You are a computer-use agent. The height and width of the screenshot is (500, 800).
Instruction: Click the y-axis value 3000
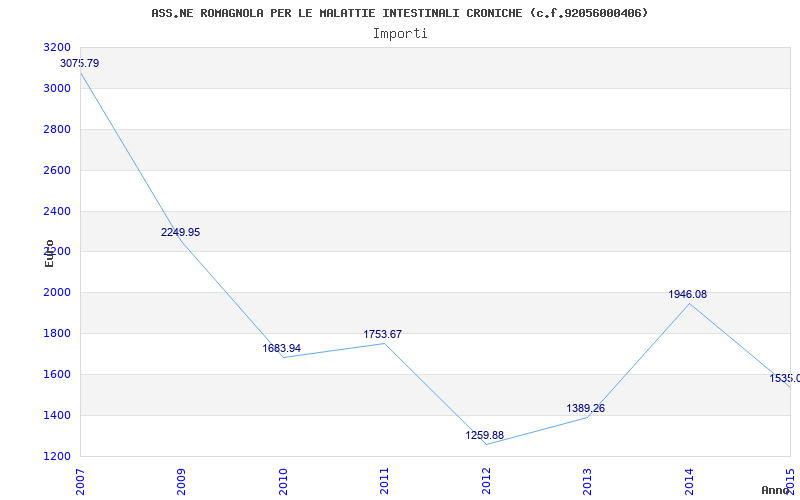click(x=57, y=88)
